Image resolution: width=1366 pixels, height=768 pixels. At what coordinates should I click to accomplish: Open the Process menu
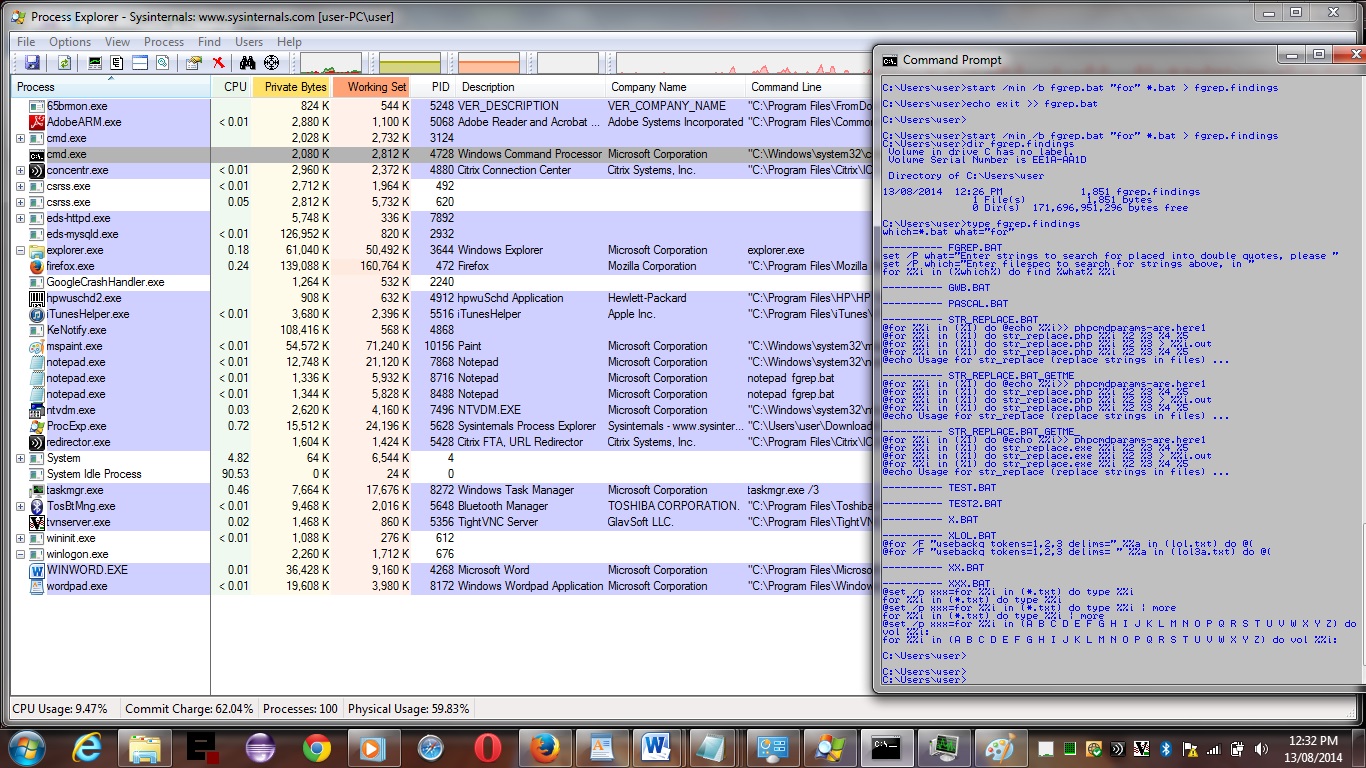pyautogui.click(x=164, y=42)
